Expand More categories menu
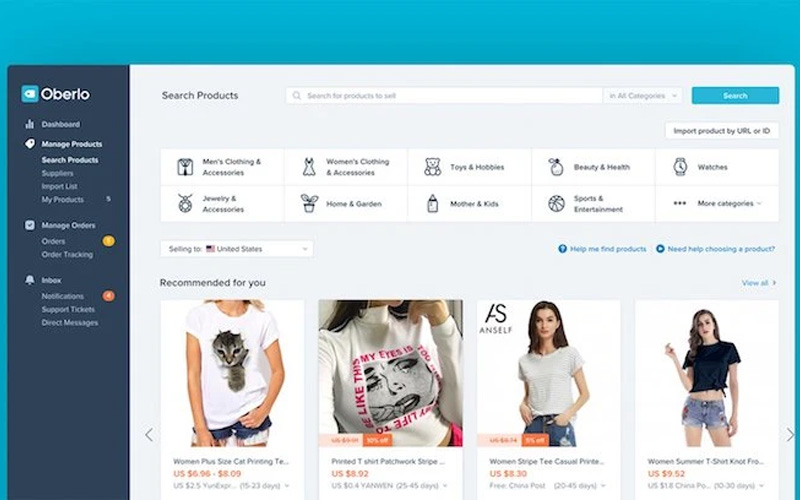 coord(717,204)
